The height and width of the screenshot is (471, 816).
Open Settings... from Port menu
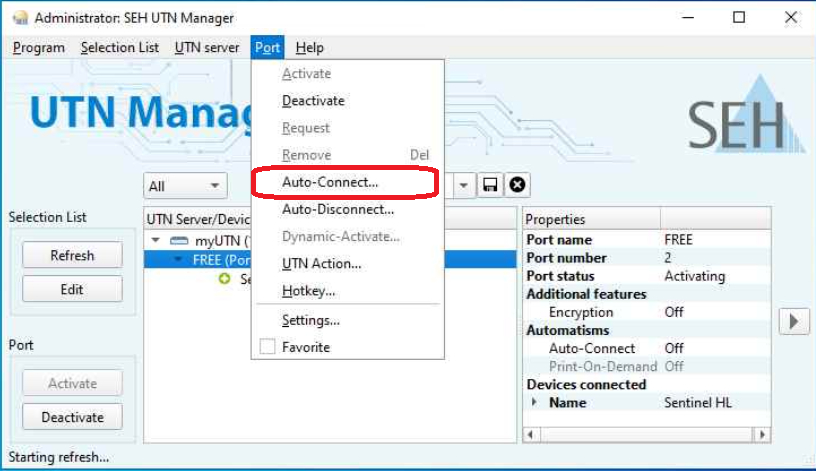[x=347, y=320]
